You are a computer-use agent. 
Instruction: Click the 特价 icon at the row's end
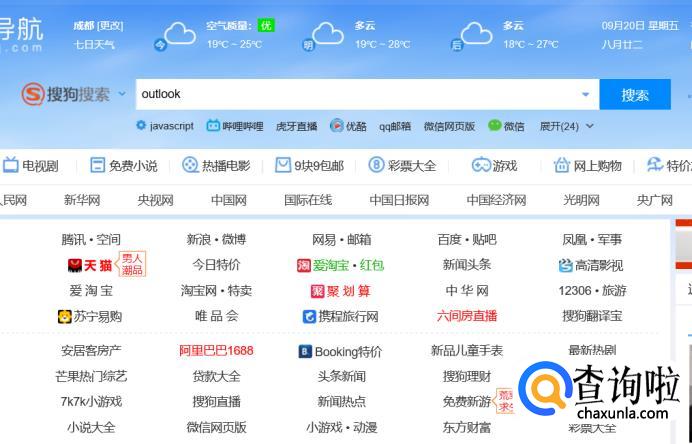[655, 165]
